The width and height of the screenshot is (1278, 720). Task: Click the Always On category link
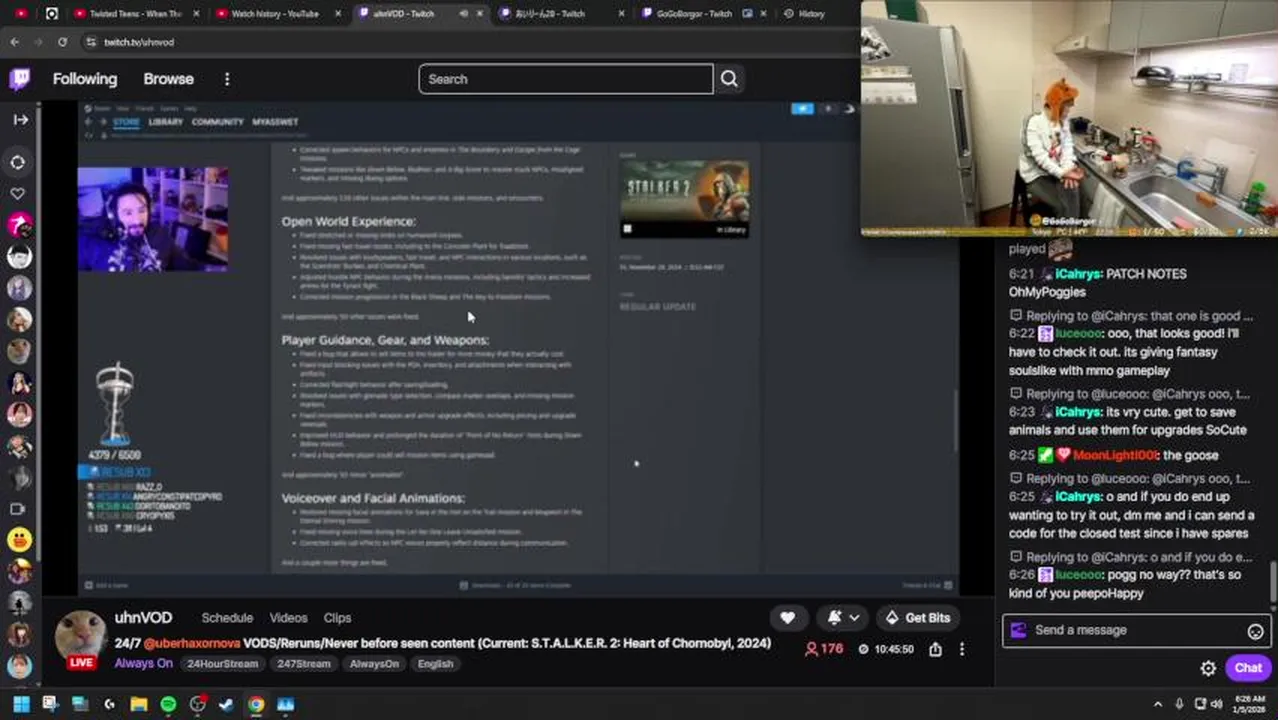pos(143,663)
